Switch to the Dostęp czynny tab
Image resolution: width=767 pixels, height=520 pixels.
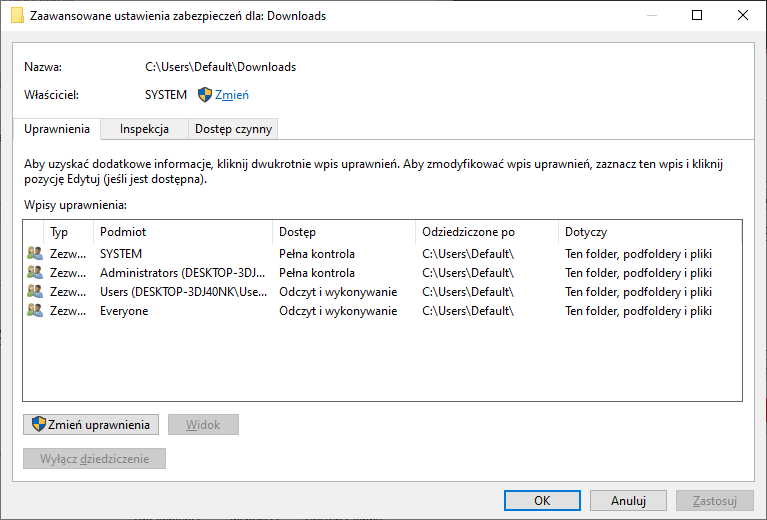[x=233, y=129]
